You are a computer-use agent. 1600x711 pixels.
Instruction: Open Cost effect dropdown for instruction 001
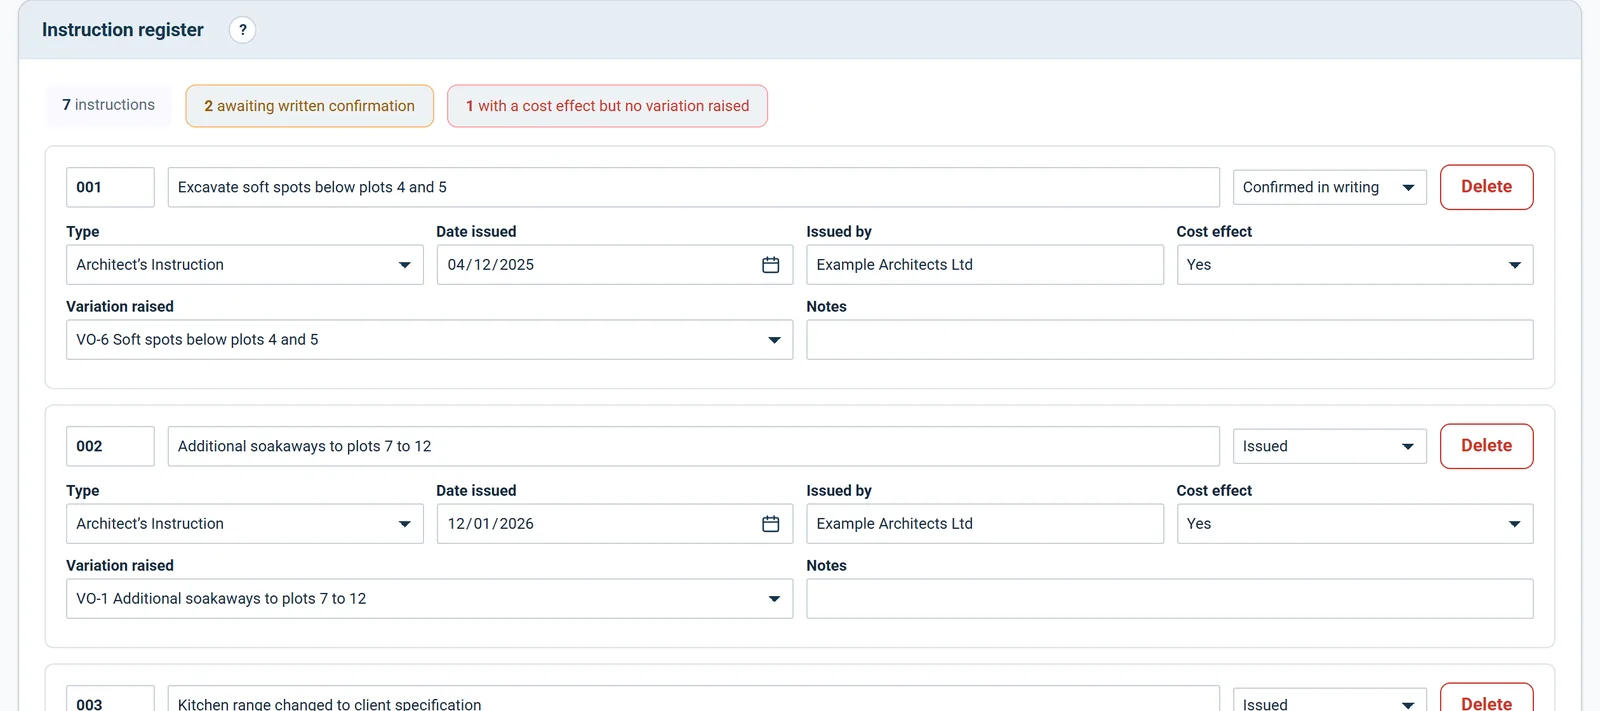click(x=1355, y=265)
